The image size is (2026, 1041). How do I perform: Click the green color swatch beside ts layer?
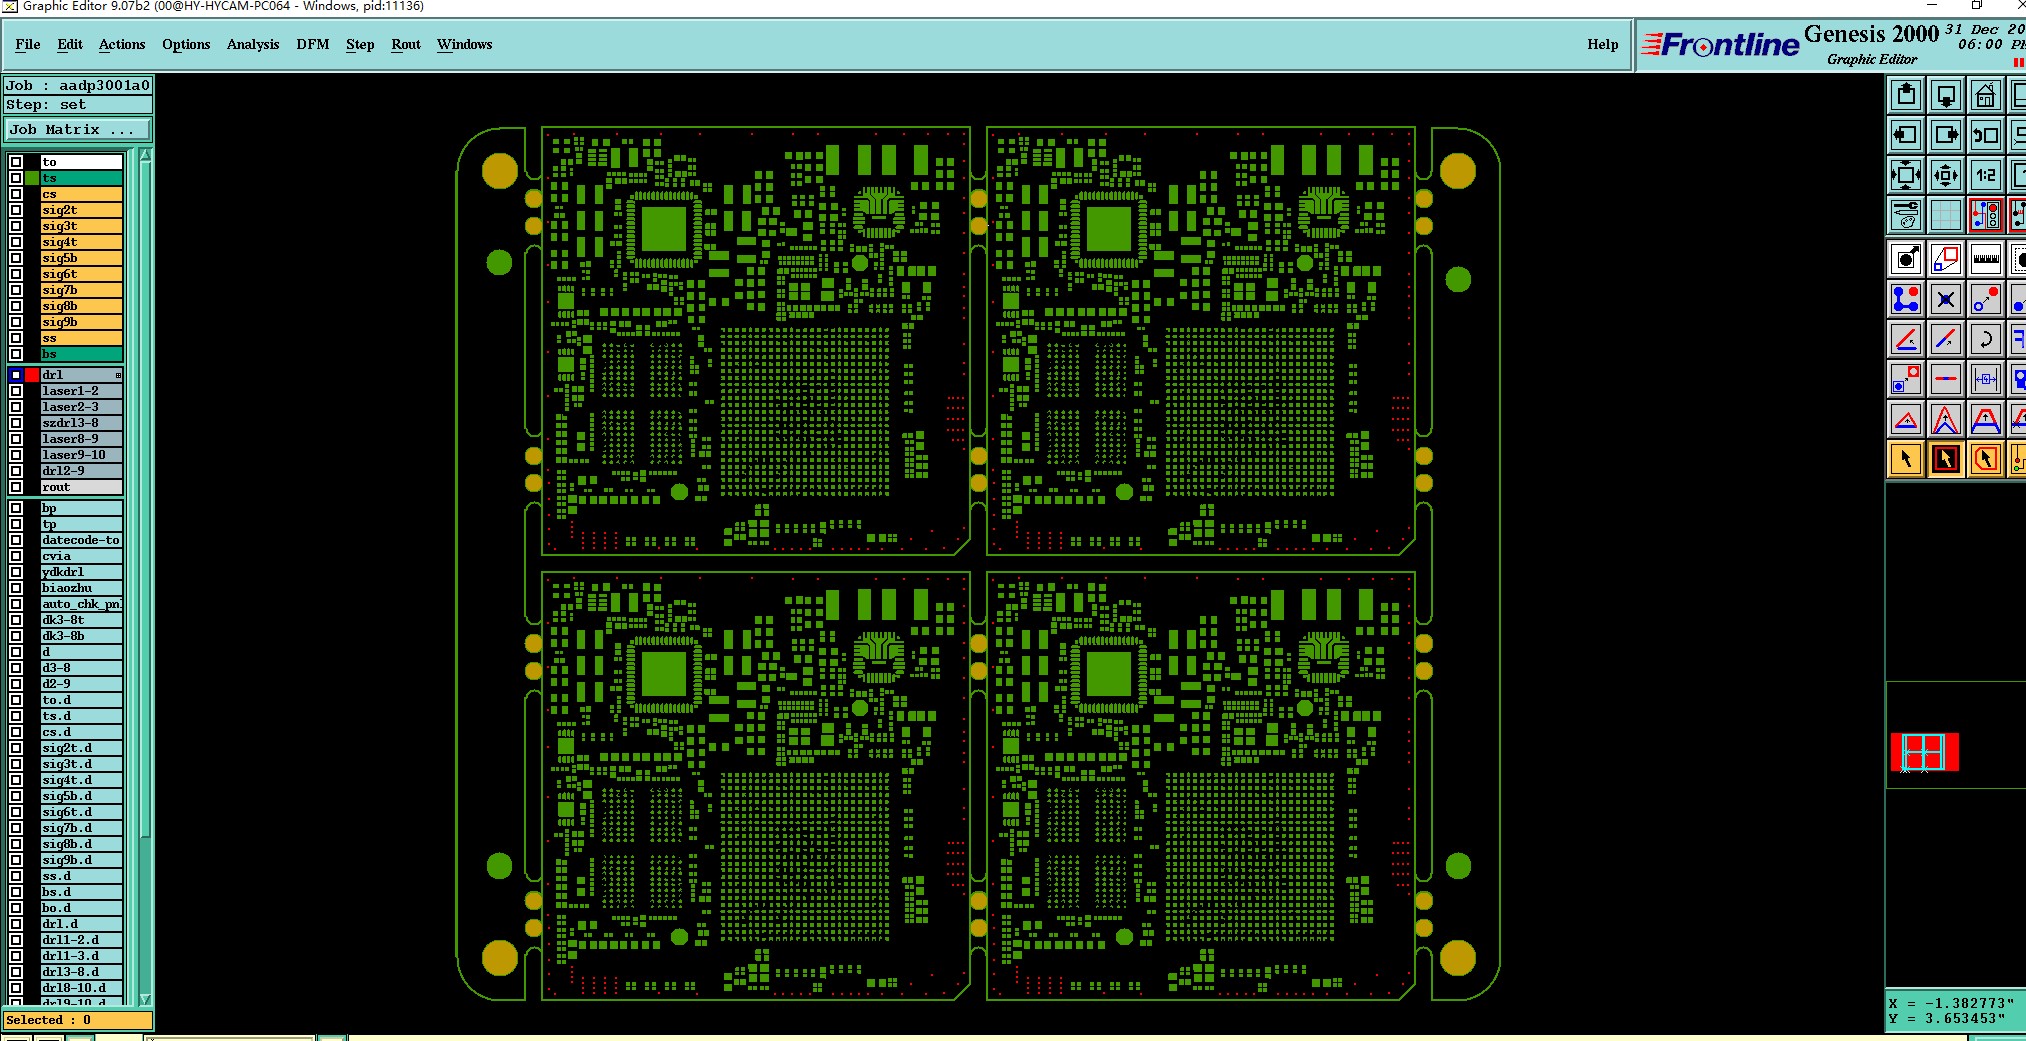point(32,178)
